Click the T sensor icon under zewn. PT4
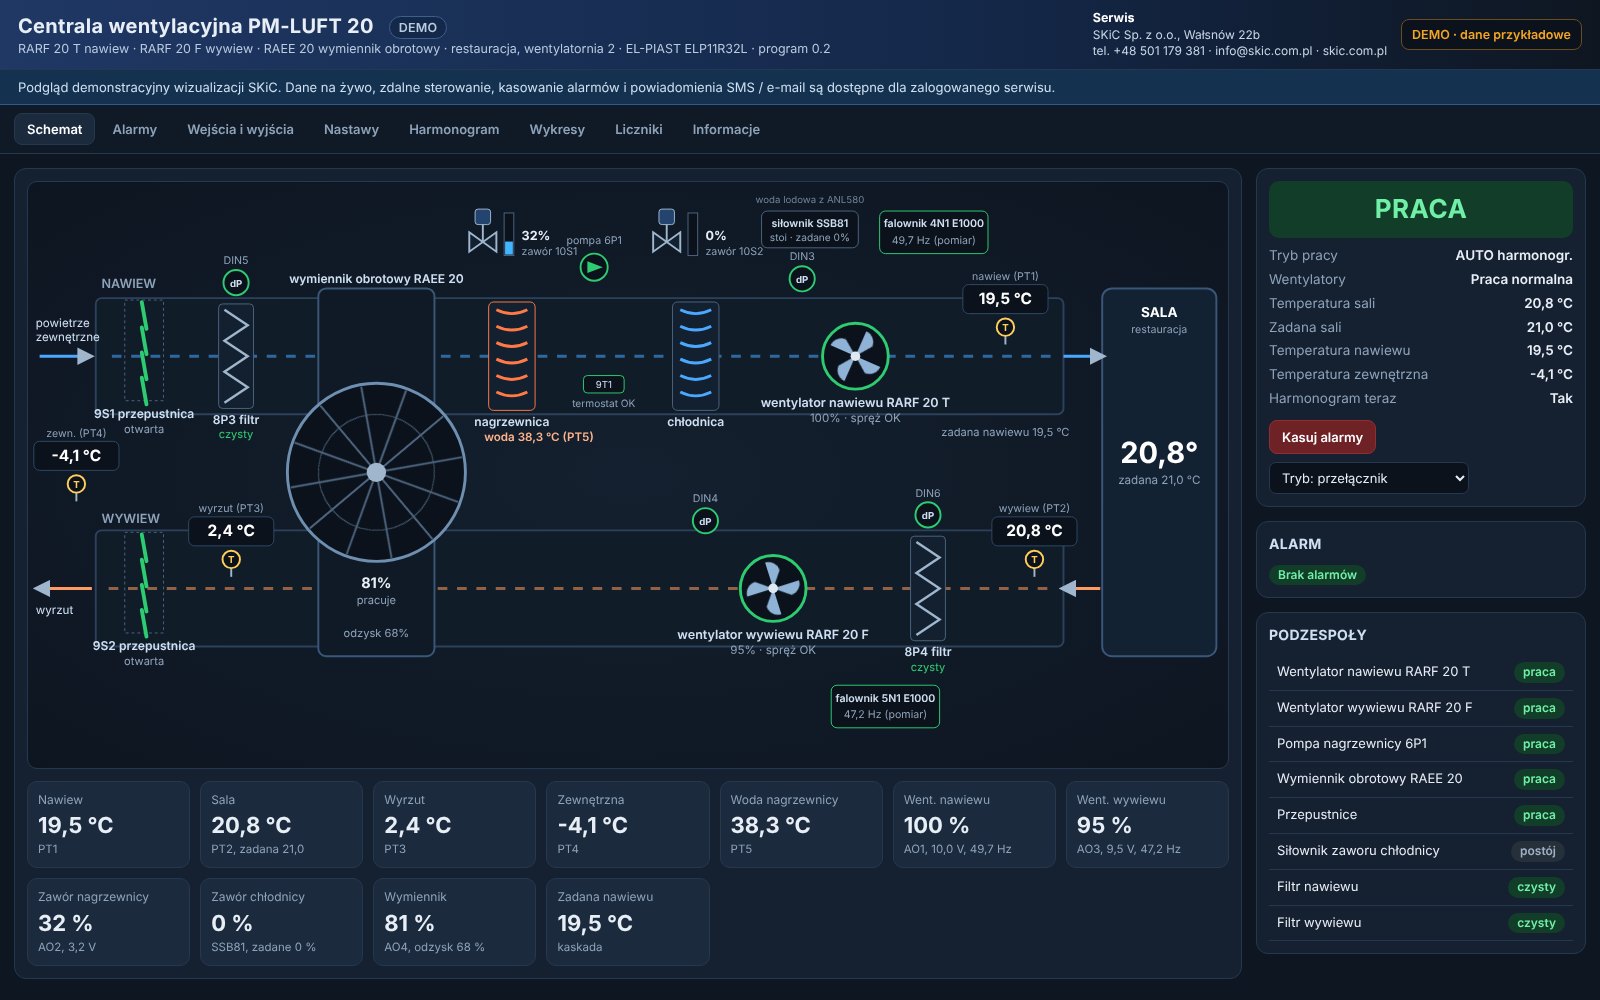The image size is (1600, 1000). pos(76,485)
